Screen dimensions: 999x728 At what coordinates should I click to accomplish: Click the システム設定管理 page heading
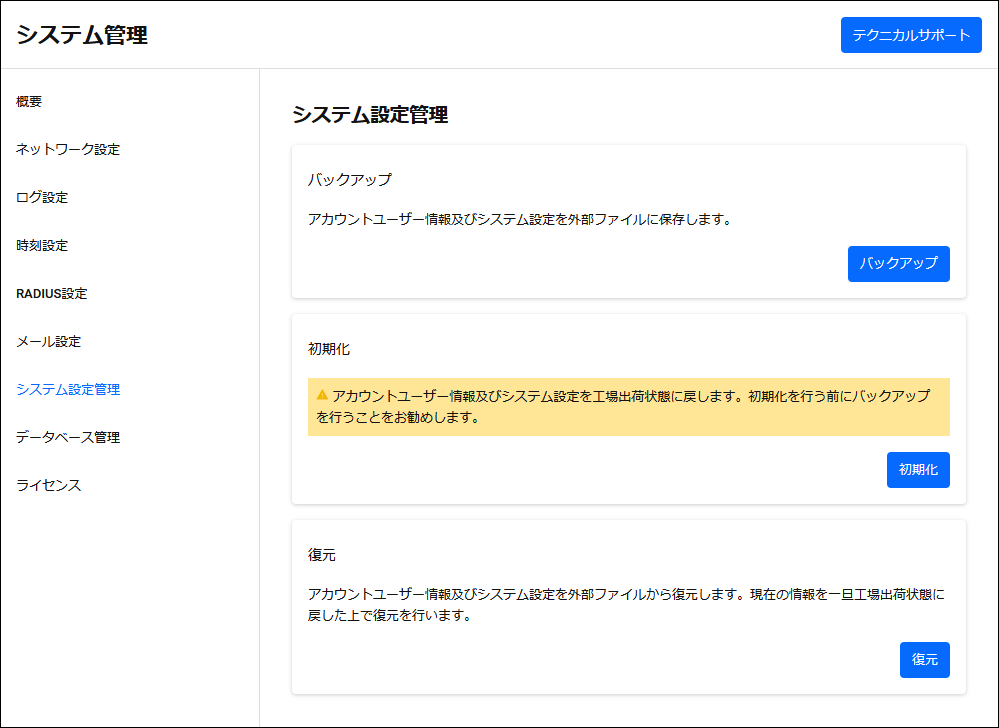point(370,115)
